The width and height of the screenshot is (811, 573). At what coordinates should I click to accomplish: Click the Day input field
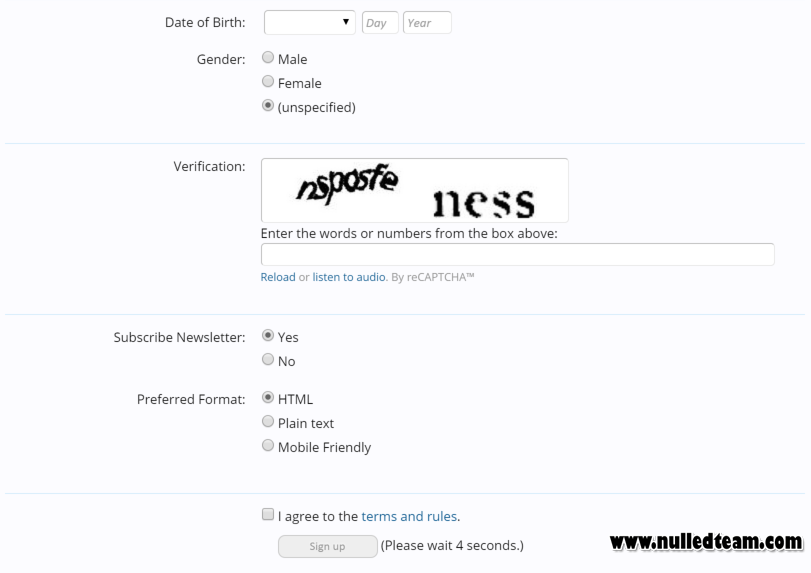380,23
